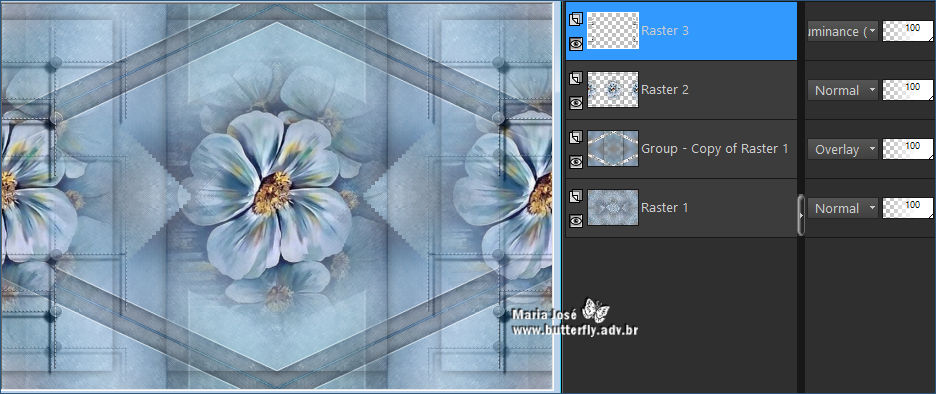Open blend mode dropdown for Raster 3
This screenshot has height=394, width=936.
click(x=842, y=31)
